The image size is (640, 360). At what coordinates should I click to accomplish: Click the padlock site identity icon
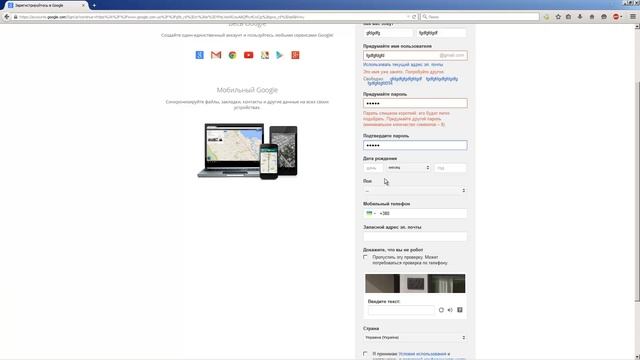16,17
